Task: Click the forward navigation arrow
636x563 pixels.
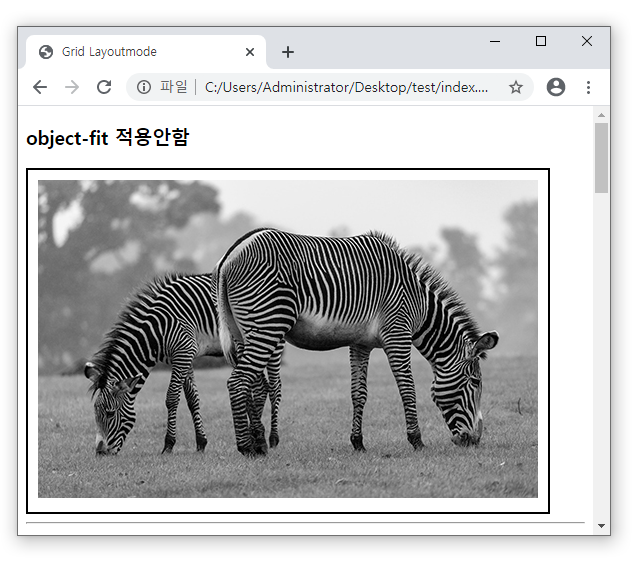Action: click(x=72, y=87)
